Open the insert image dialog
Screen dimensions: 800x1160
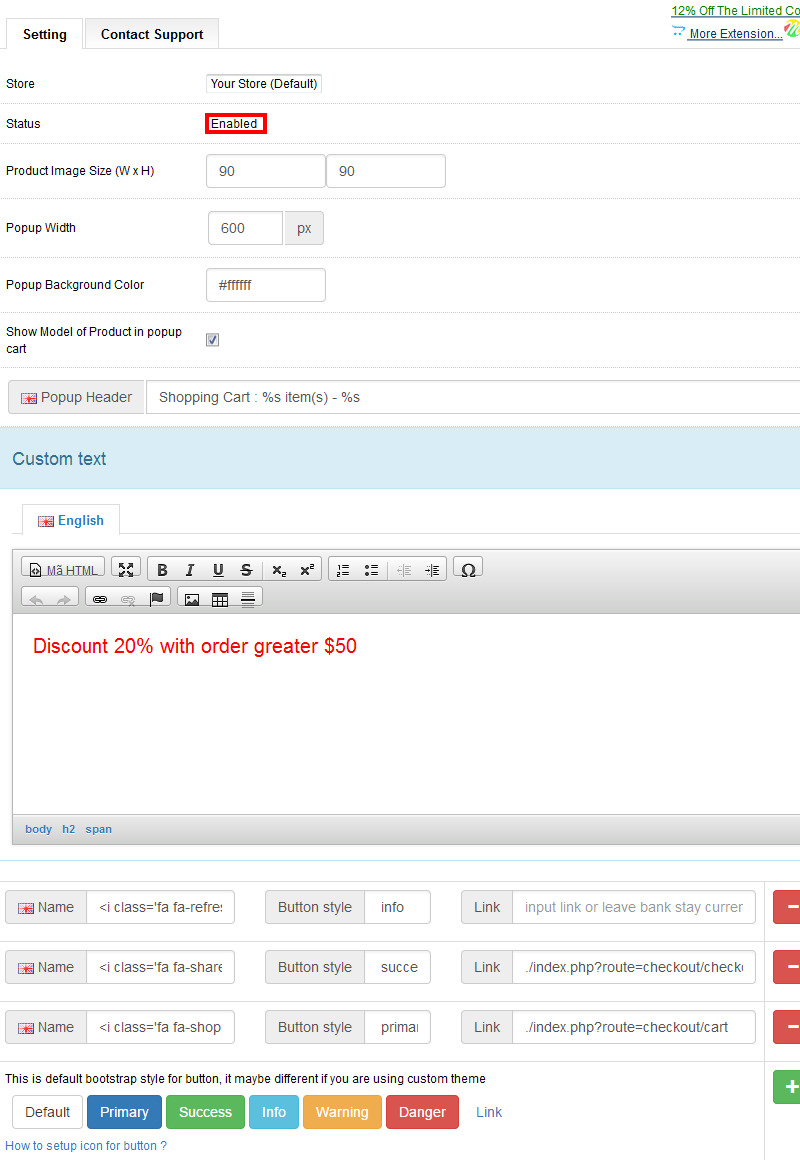click(x=192, y=599)
